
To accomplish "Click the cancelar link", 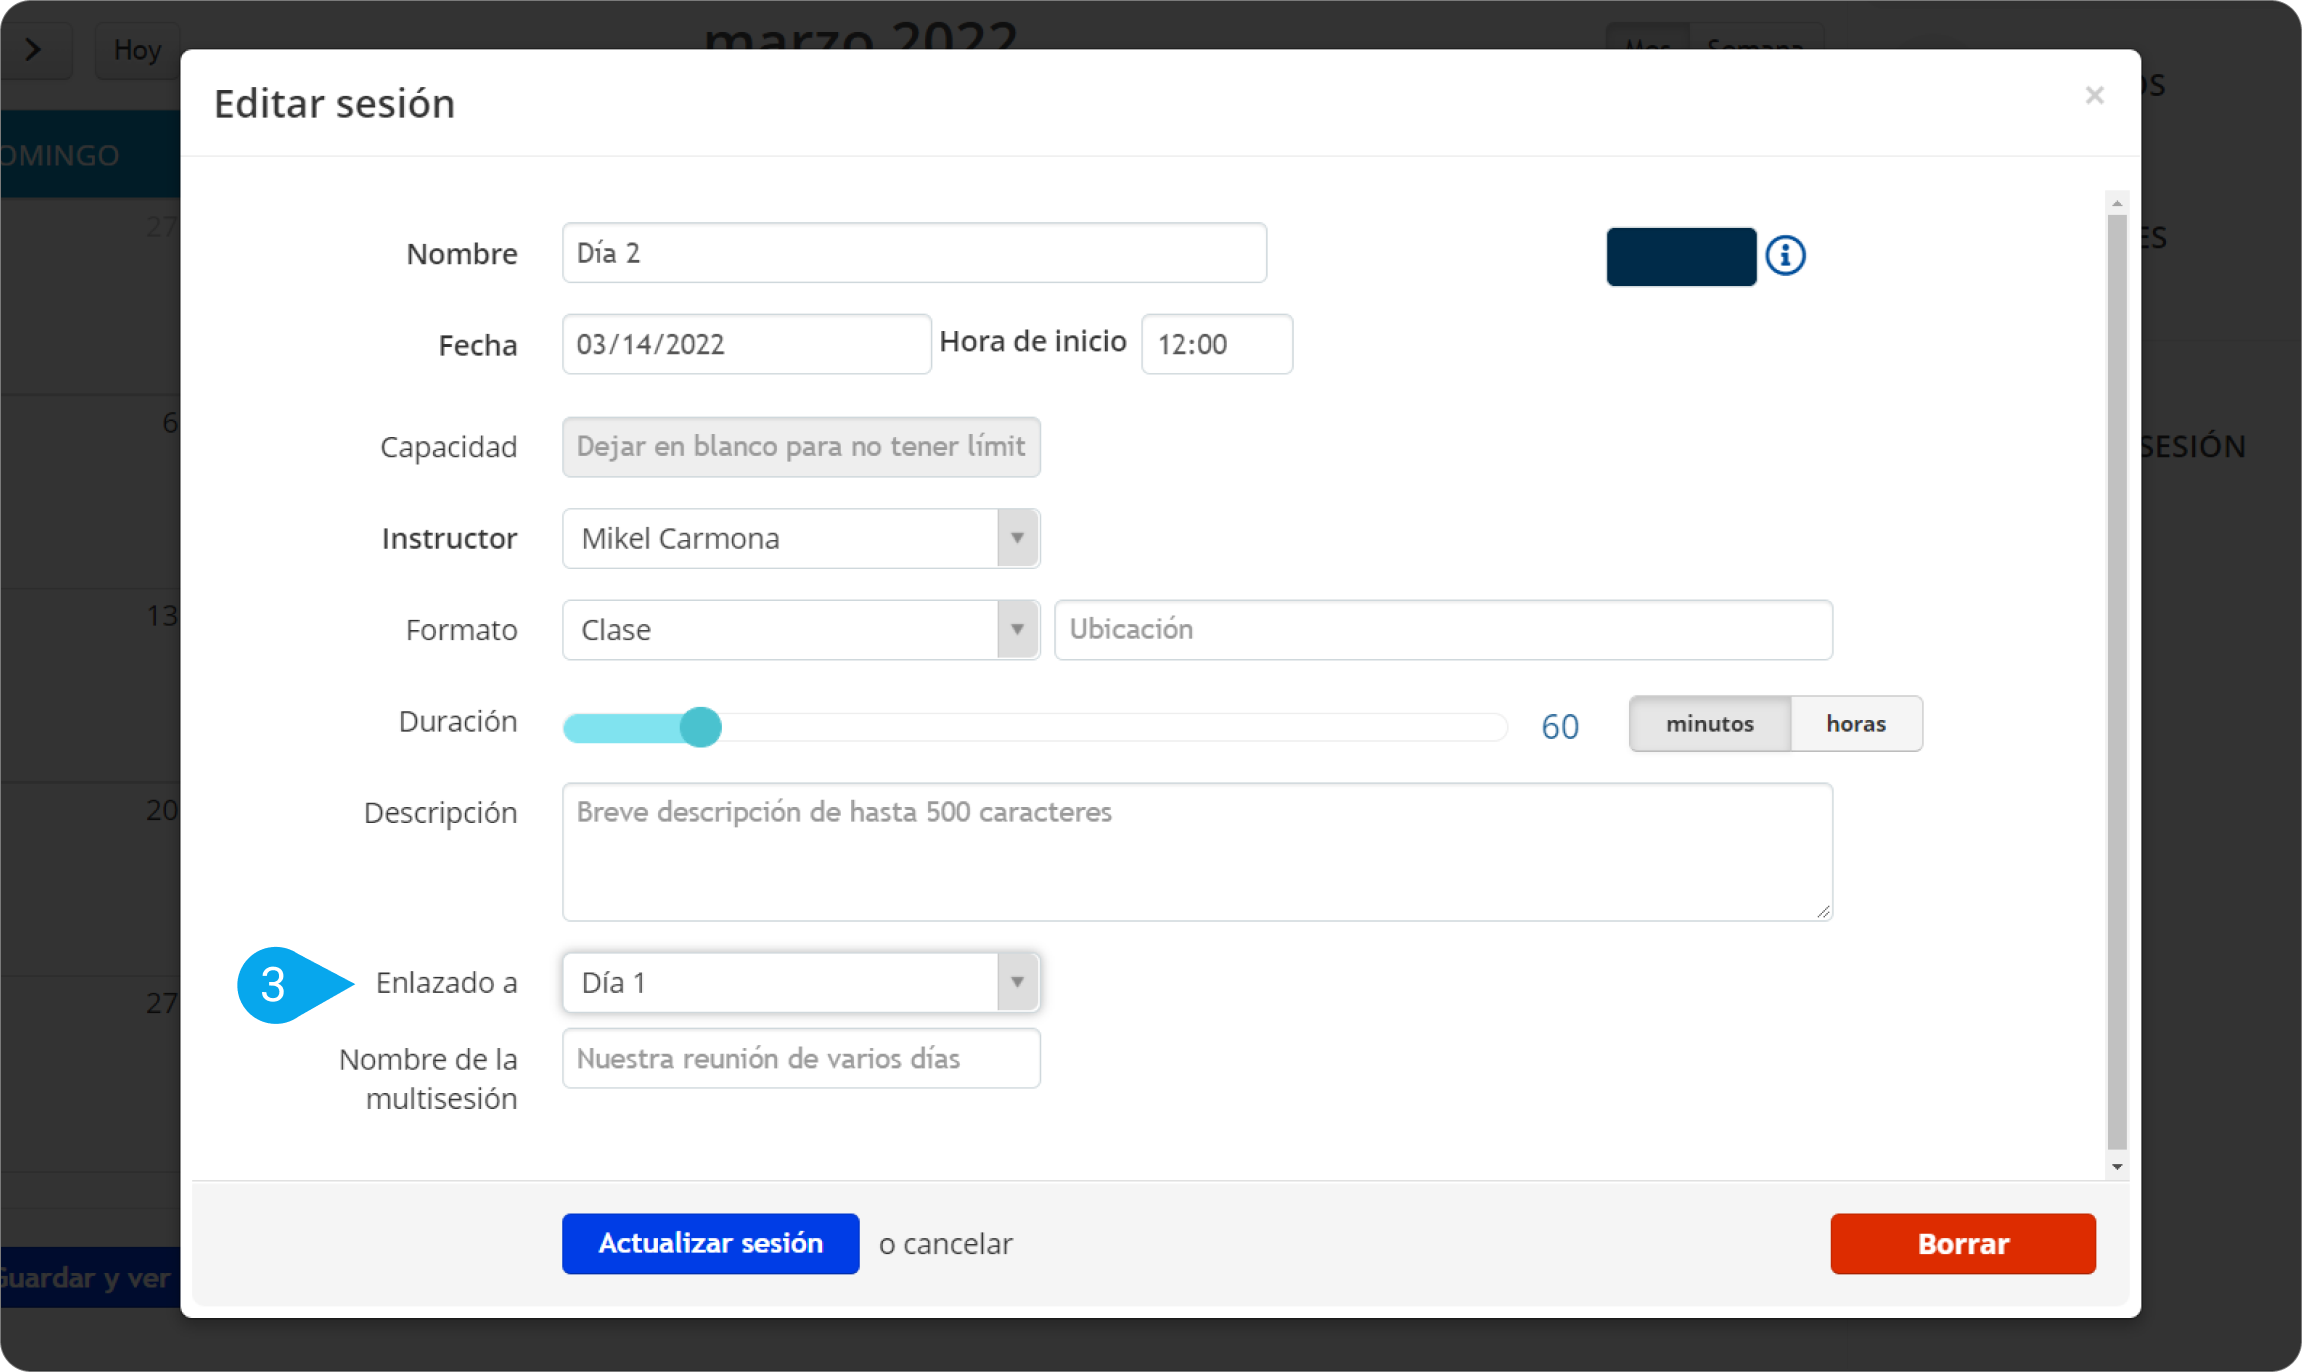I will click(x=958, y=1244).
